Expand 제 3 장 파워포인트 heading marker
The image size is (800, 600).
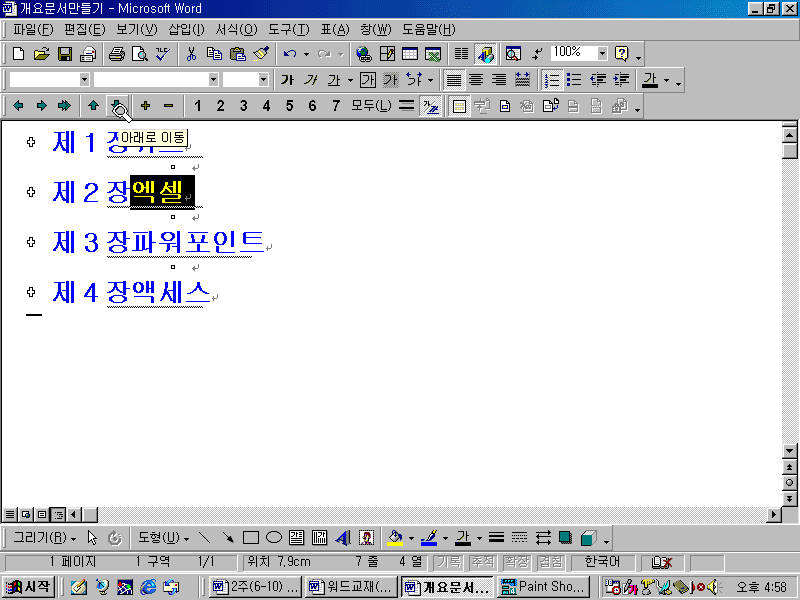[x=31, y=242]
